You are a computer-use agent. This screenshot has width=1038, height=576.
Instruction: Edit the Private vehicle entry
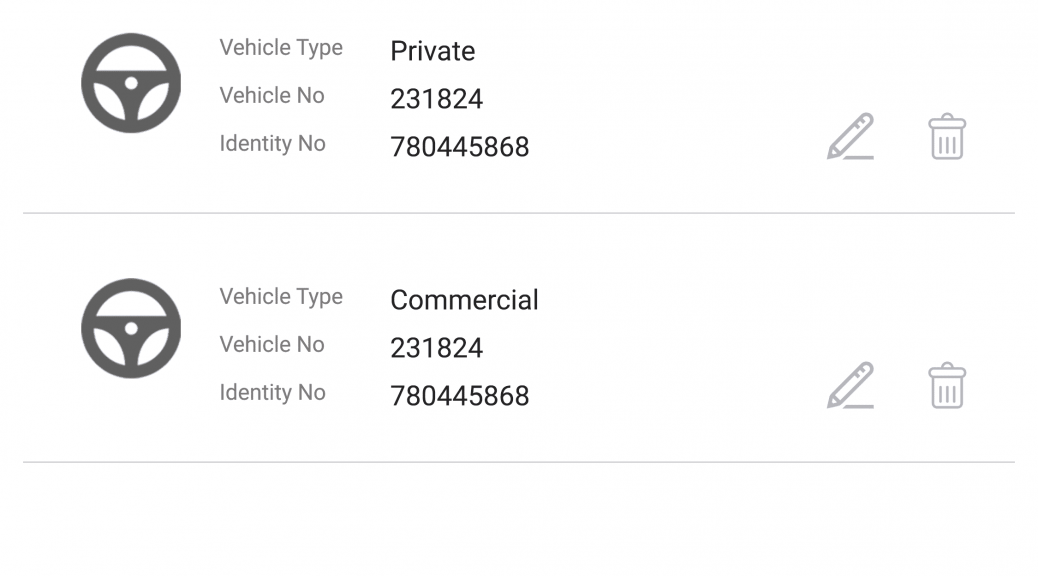[851, 136]
